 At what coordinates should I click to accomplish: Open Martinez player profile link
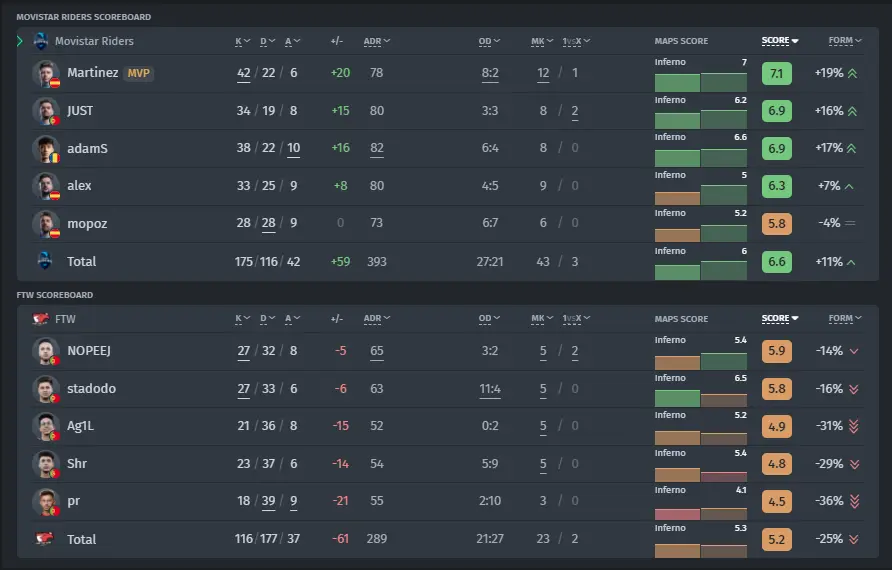point(93,73)
